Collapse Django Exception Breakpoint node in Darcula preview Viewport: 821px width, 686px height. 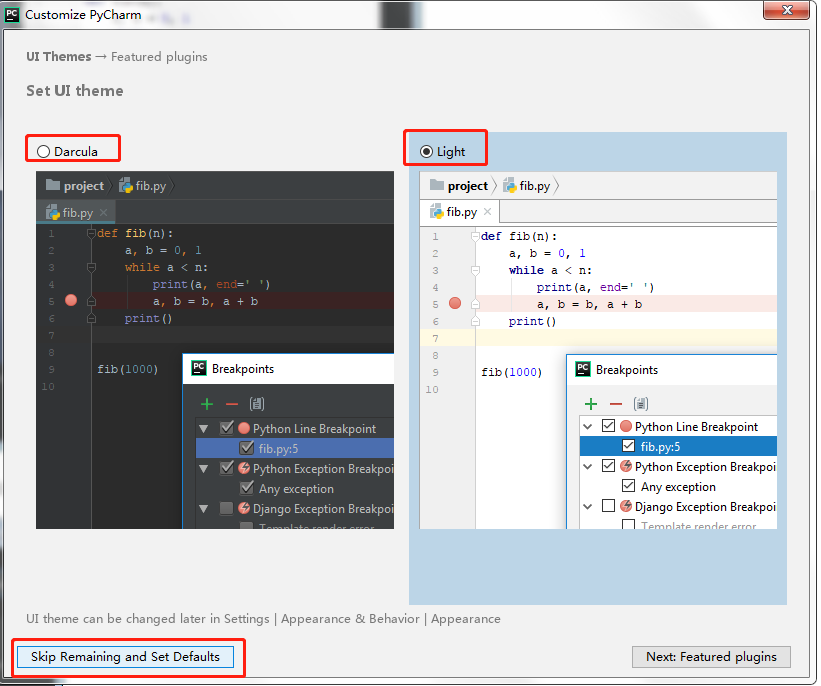click(204, 508)
